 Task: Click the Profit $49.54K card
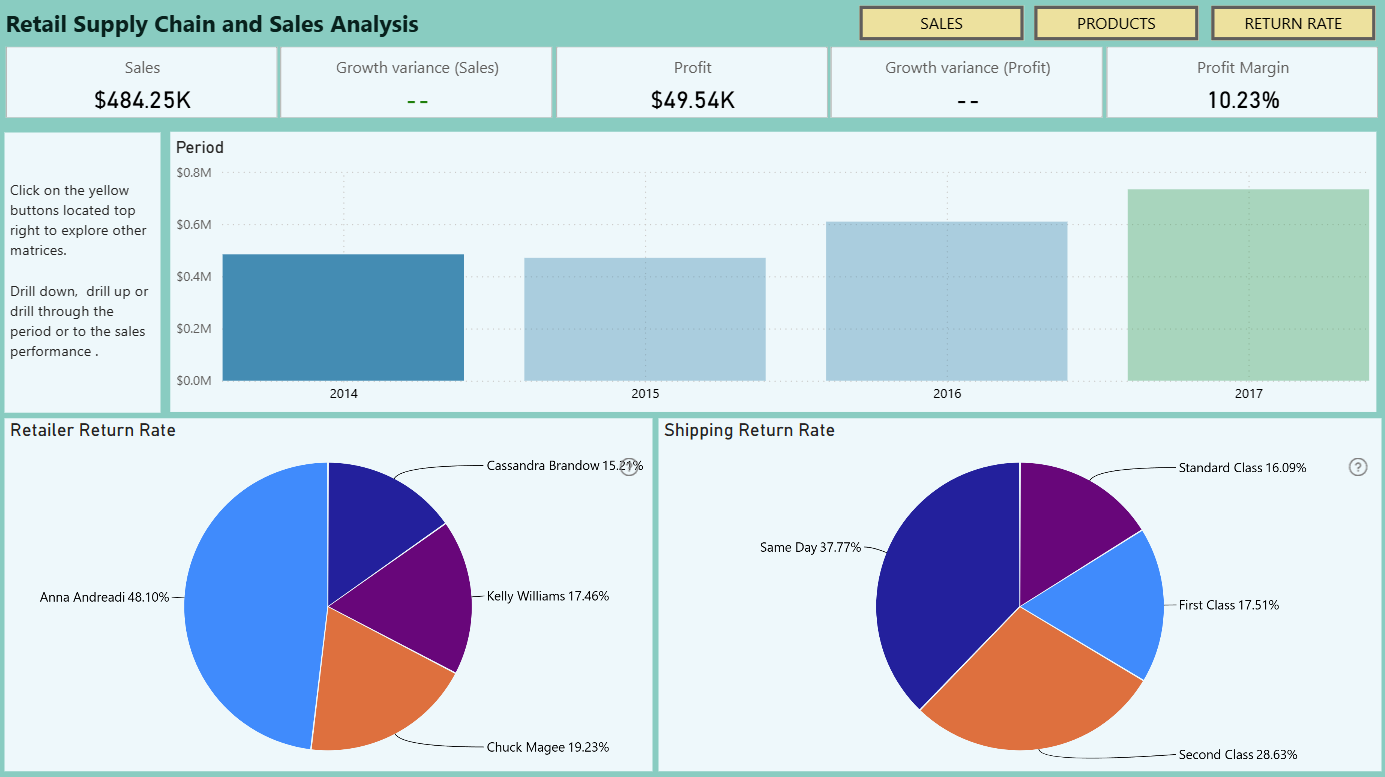point(693,83)
